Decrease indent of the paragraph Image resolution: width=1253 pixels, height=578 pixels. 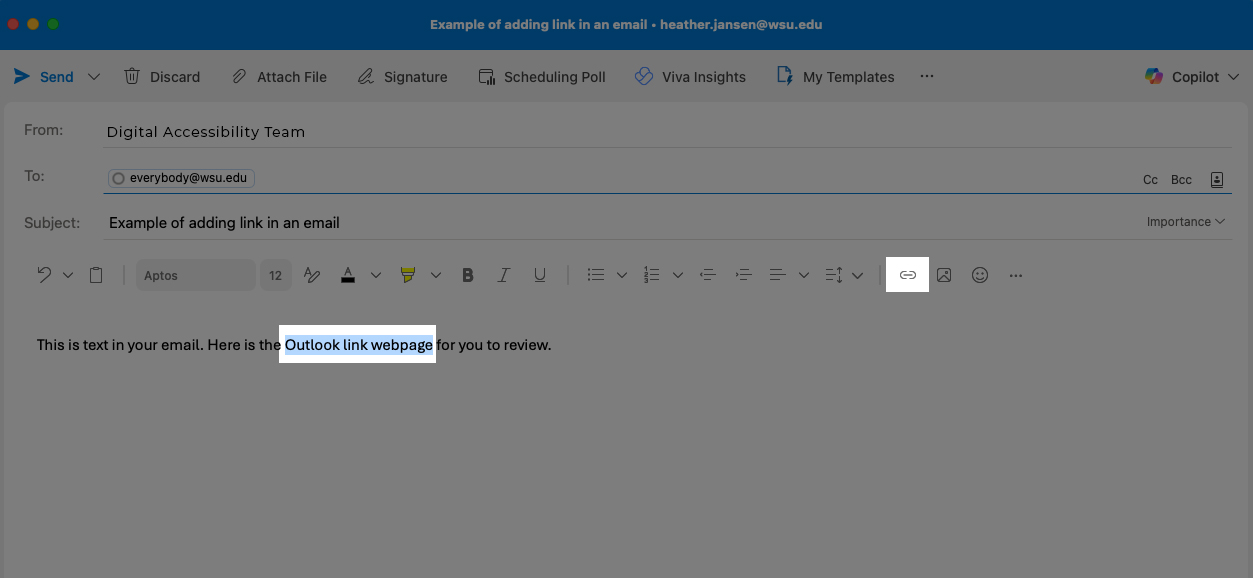(x=708, y=275)
